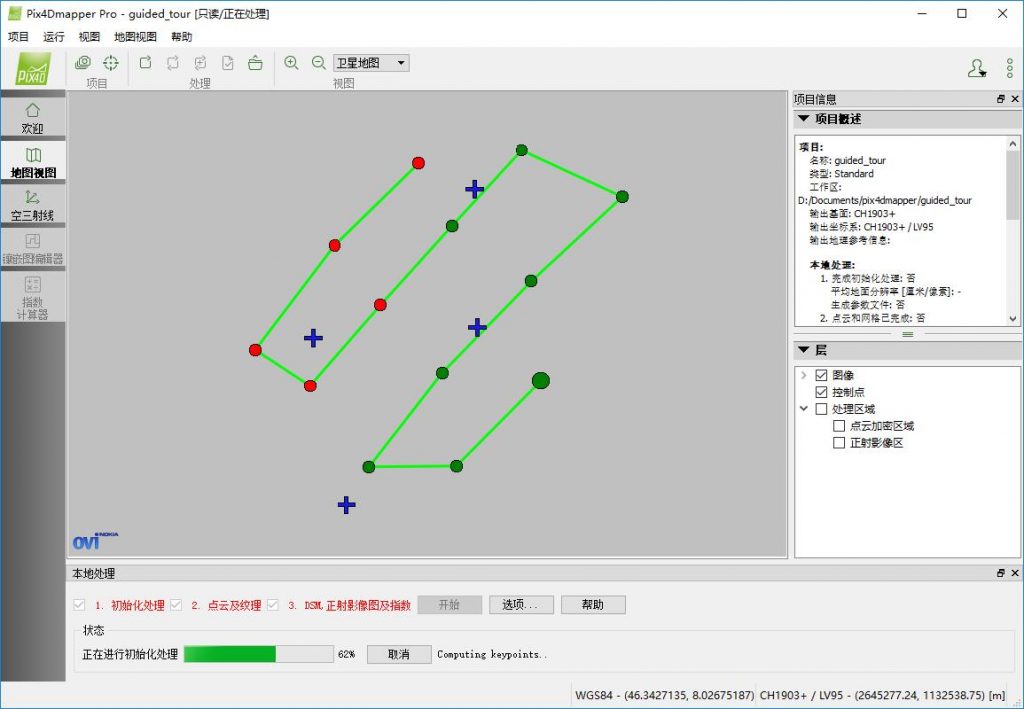This screenshot has height=709, width=1024.
Task: Click the blue GCP cross near bottom of map
Action: pyautogui.click(x=347, y=505)
